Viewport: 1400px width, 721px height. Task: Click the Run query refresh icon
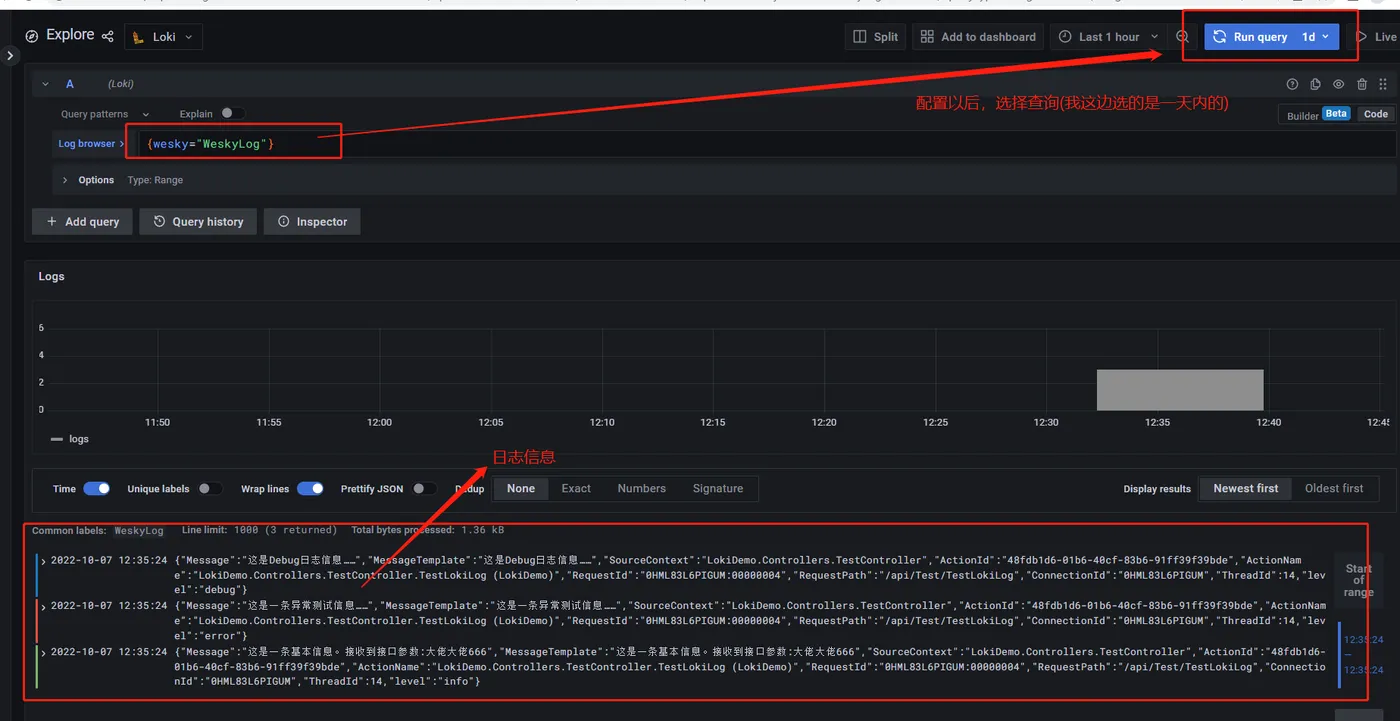(x=1219, y=37)
